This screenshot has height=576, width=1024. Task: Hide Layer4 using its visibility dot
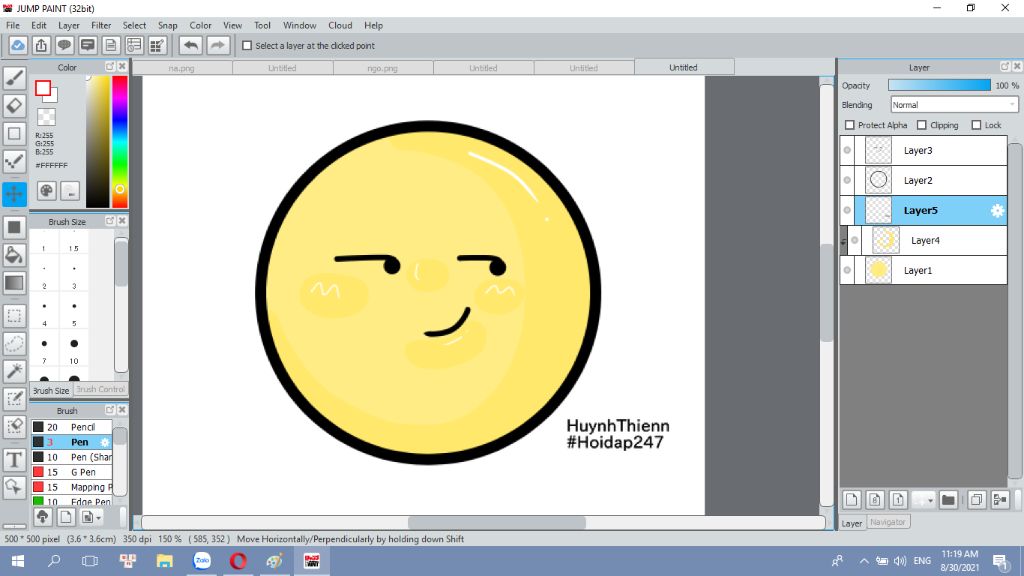click(x=854, y=240)
